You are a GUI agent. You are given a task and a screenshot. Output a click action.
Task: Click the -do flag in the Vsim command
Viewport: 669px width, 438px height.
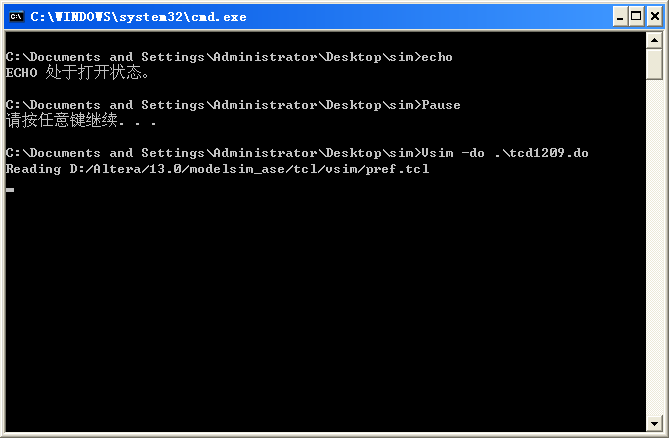coord(473,153)
